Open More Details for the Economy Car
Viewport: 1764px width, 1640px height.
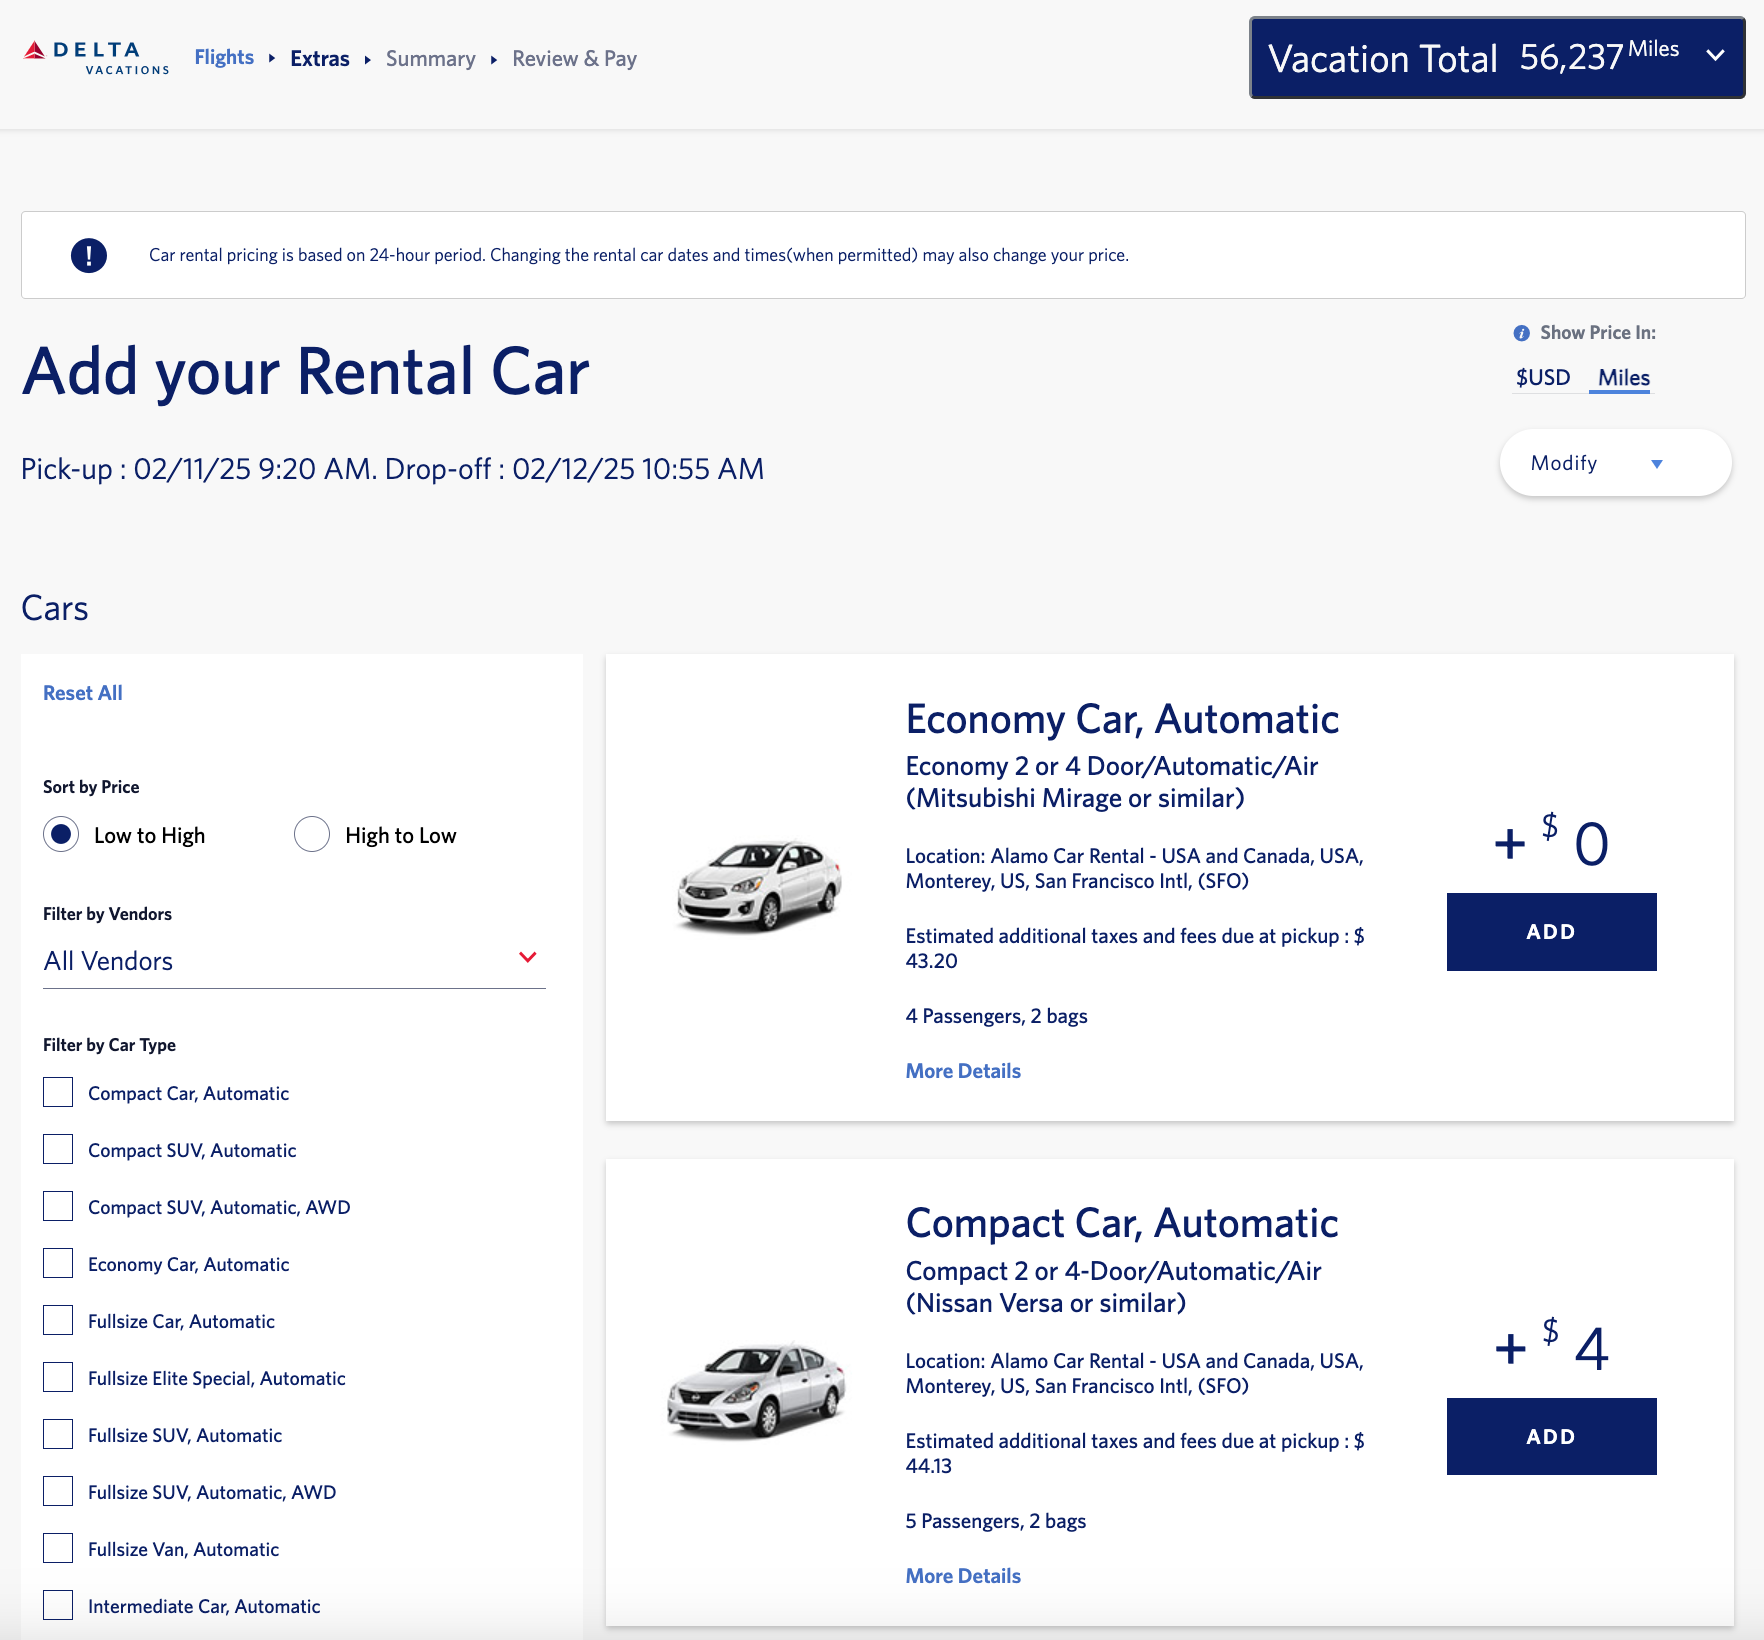tap(962, 1070)
